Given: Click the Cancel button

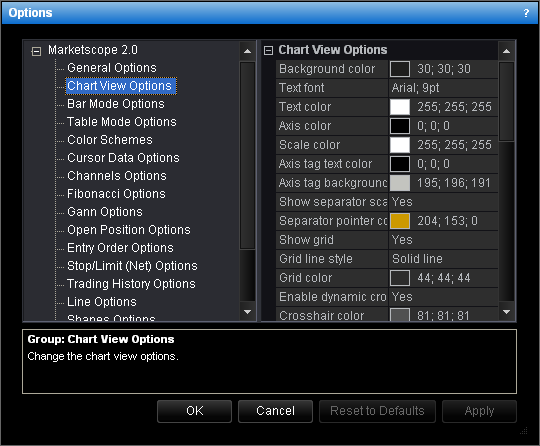Looking at the screenshot, I should [x=276, y=411].
